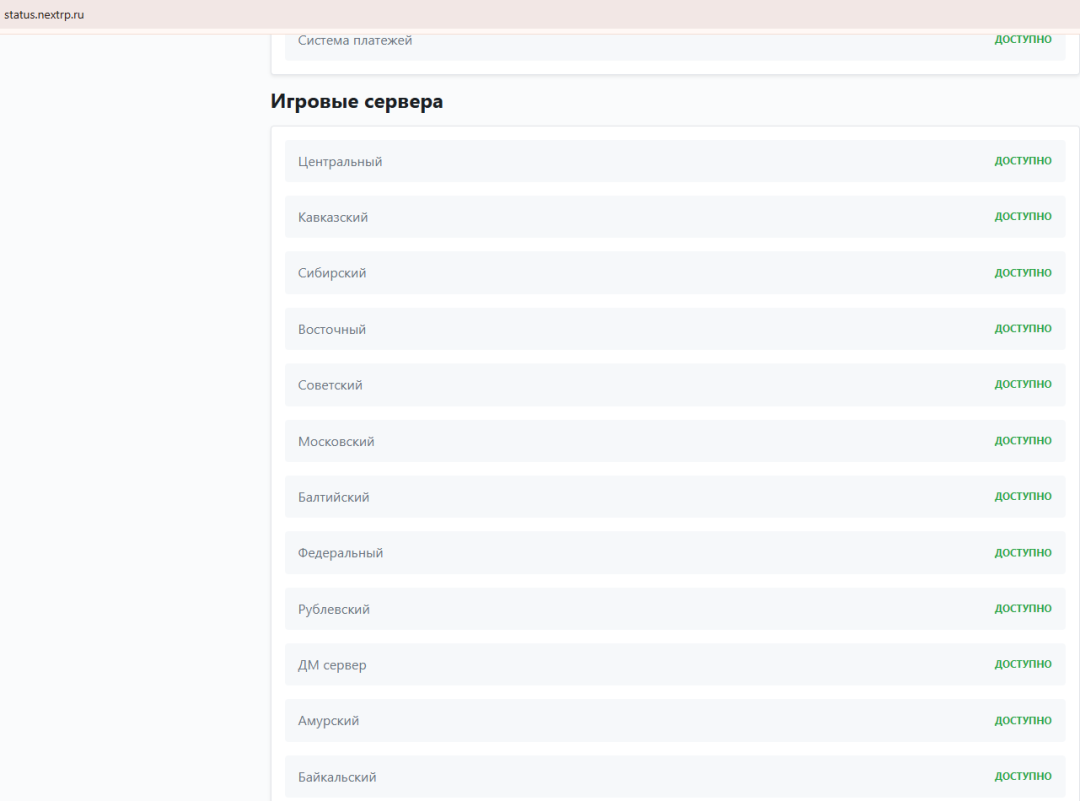The height and width of the screenshot is (801, 1080).
Task: Click the status.nextrp.ru address text
Action: pyautogui.click(x=44, y=15)
